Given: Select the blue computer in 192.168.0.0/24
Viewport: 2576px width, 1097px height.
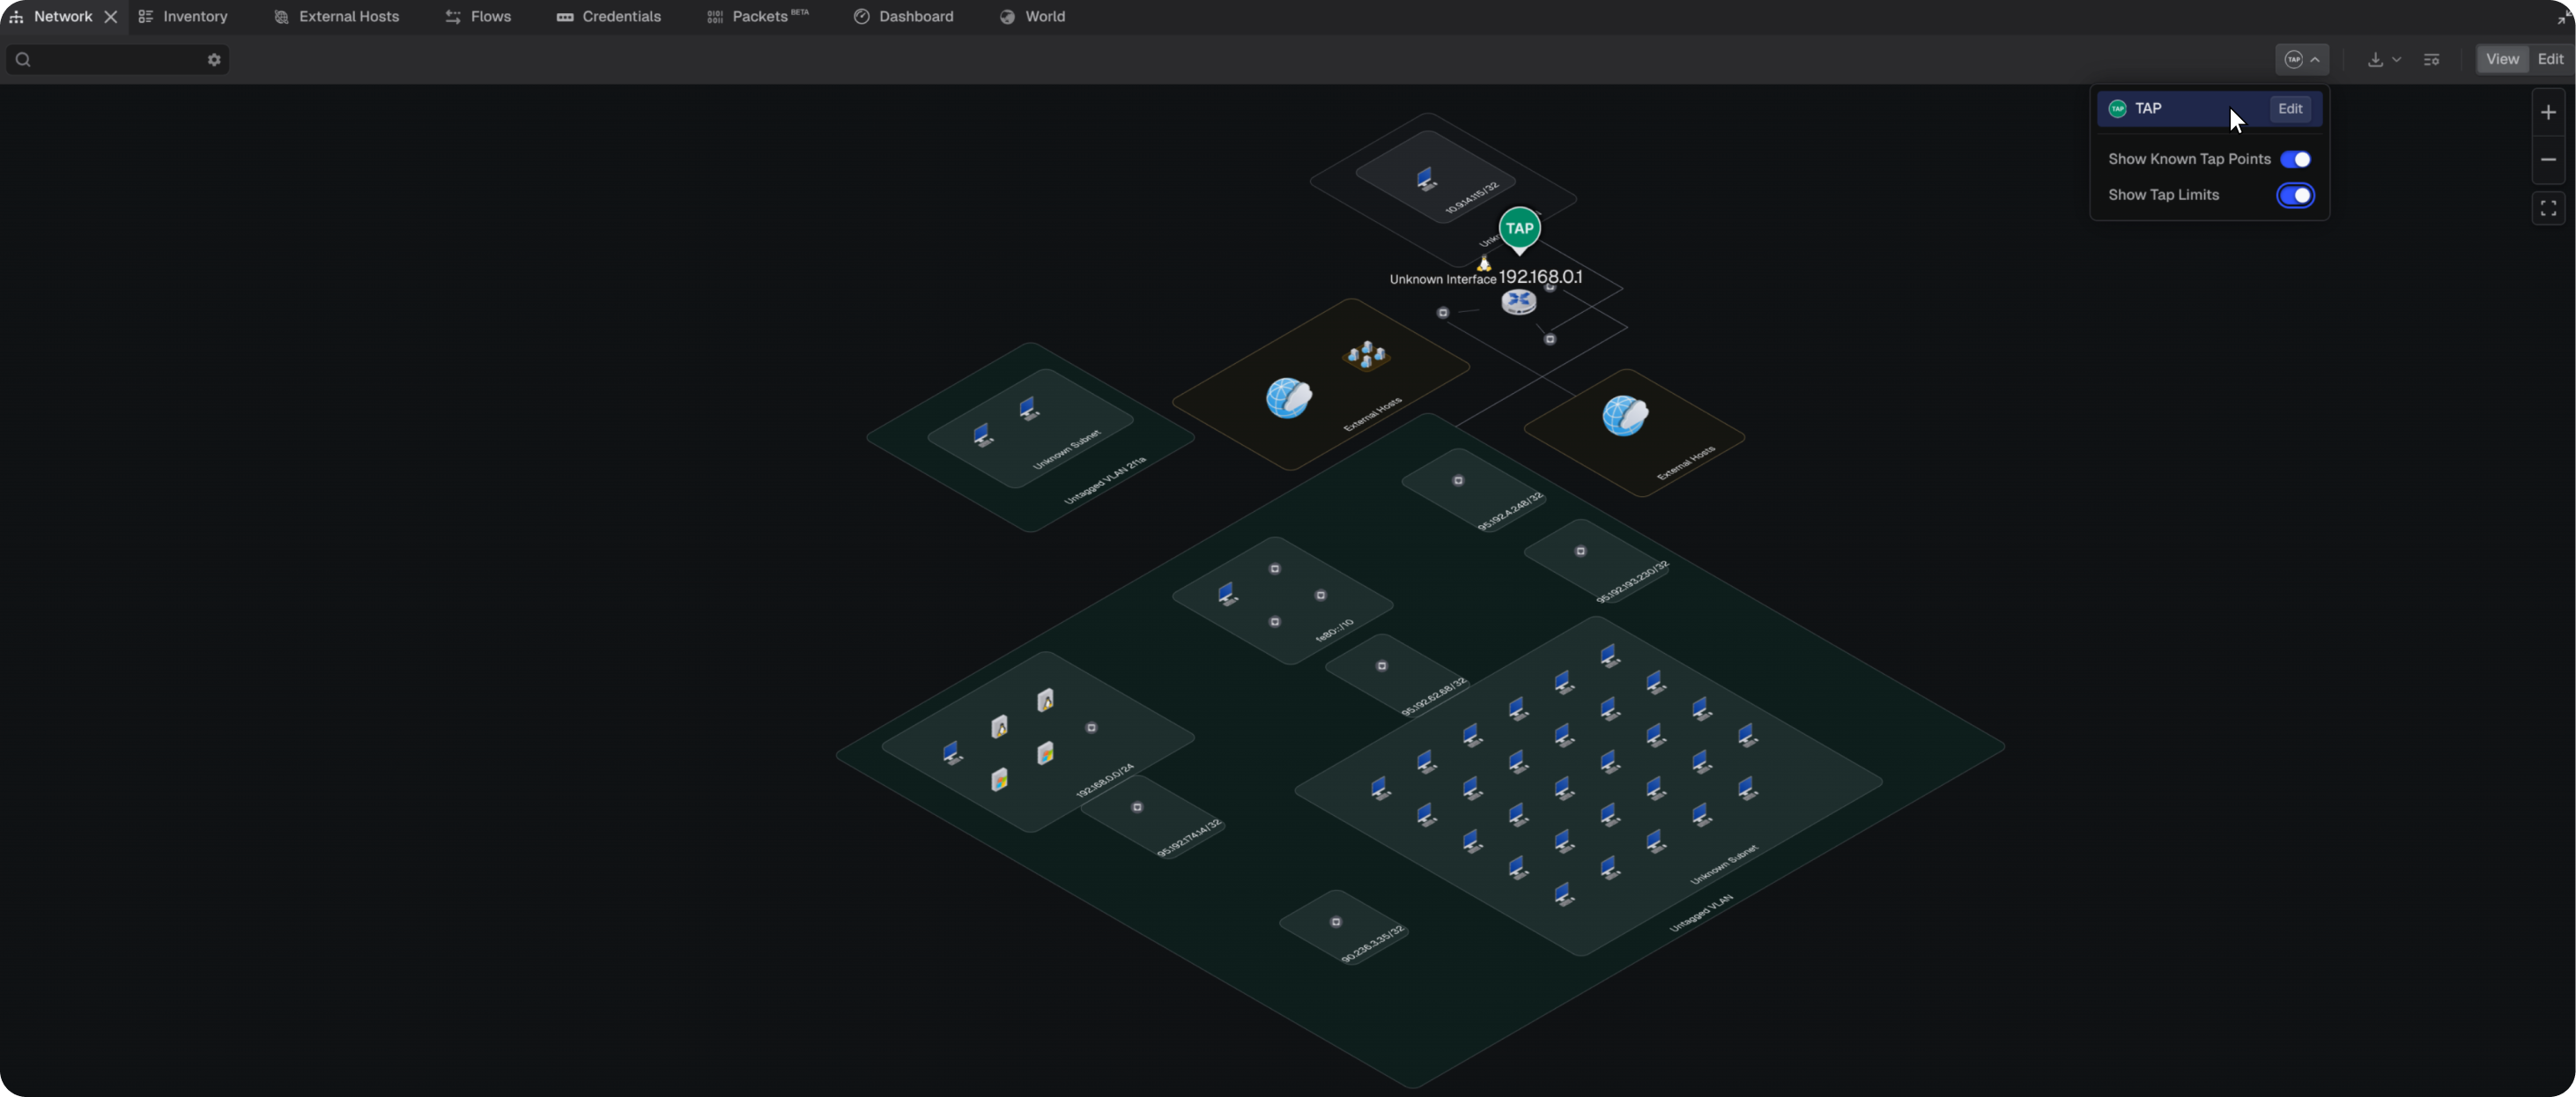Looking at the screenshot, I should point(953,753).
